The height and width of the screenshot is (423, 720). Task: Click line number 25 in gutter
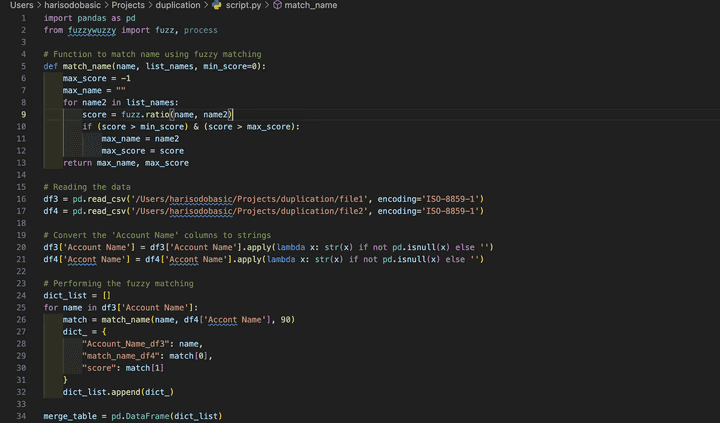tap(21, 307)
